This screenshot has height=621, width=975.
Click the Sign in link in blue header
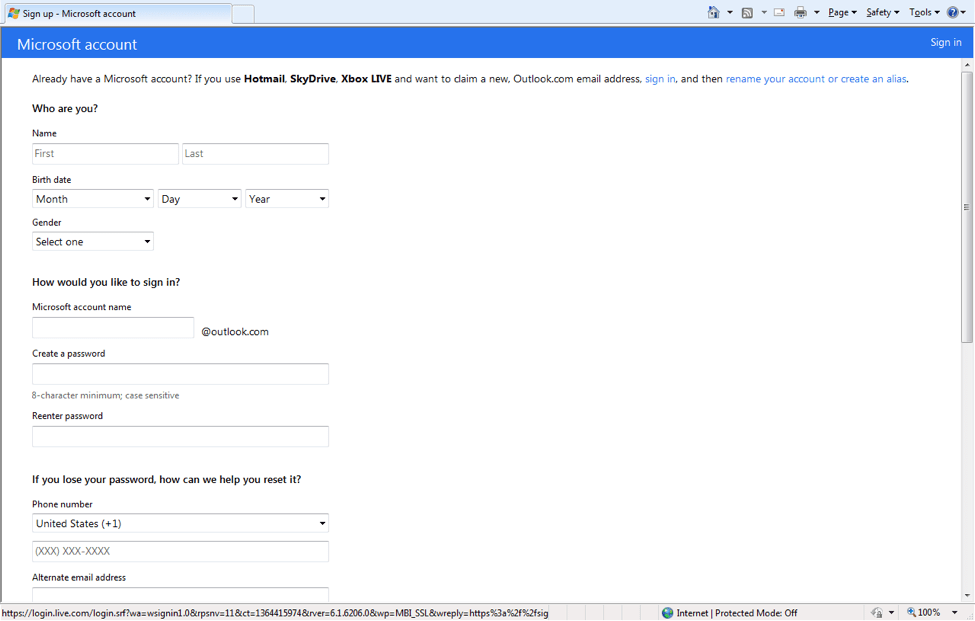point(946,42)
